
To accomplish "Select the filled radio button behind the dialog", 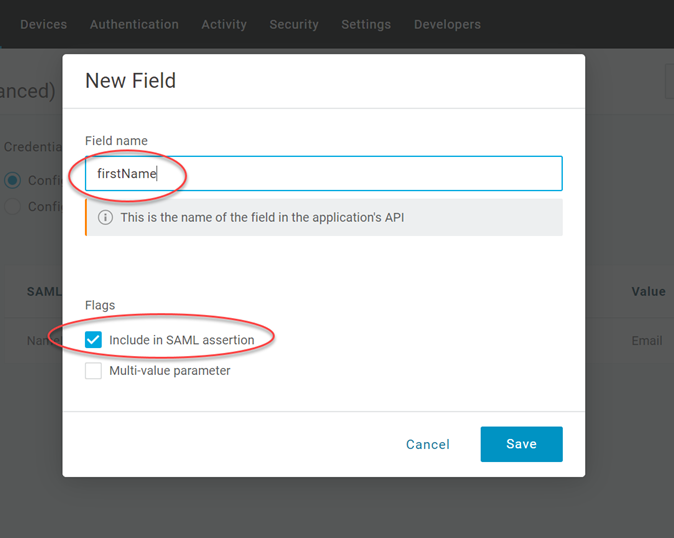I will tap(13, 181).
